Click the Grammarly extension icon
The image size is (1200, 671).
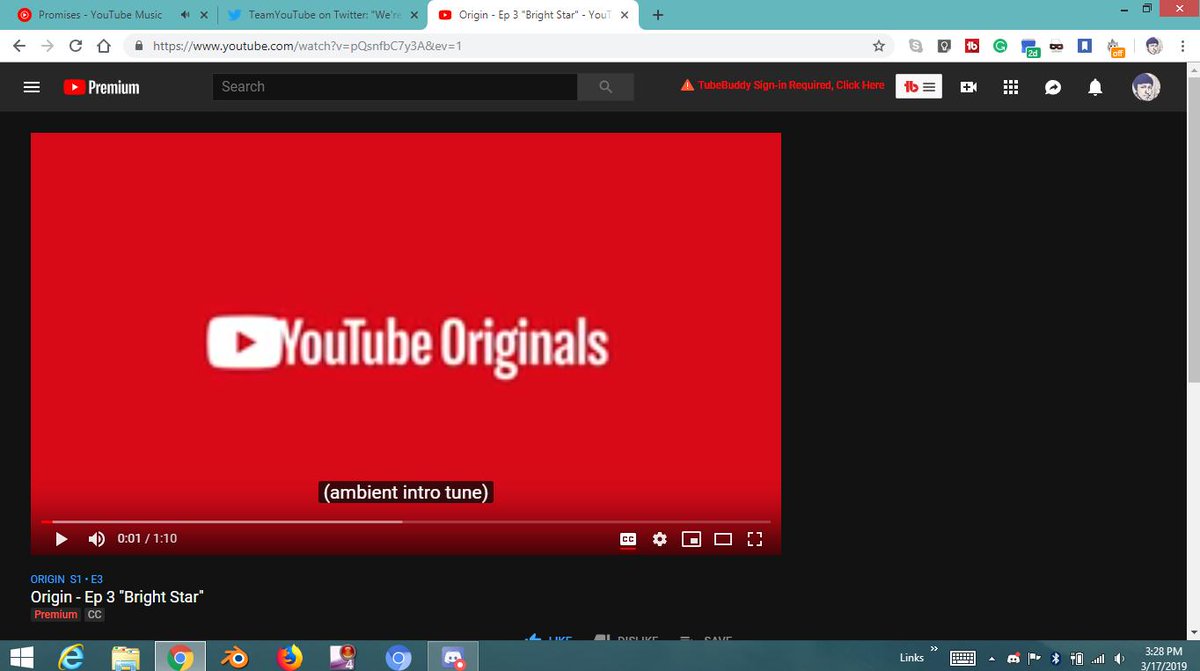click(1000, 46)
